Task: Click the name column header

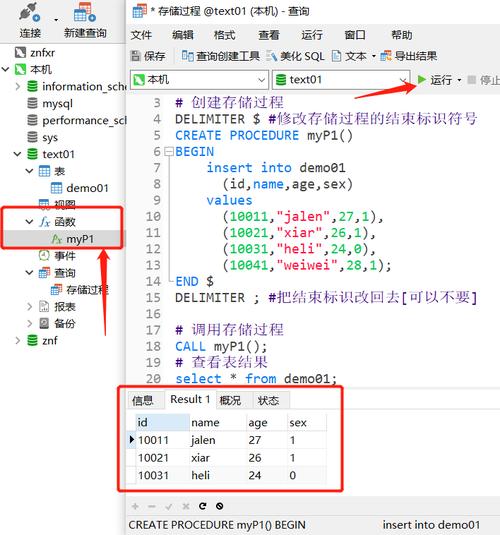Action: click(x=218, y=422)
